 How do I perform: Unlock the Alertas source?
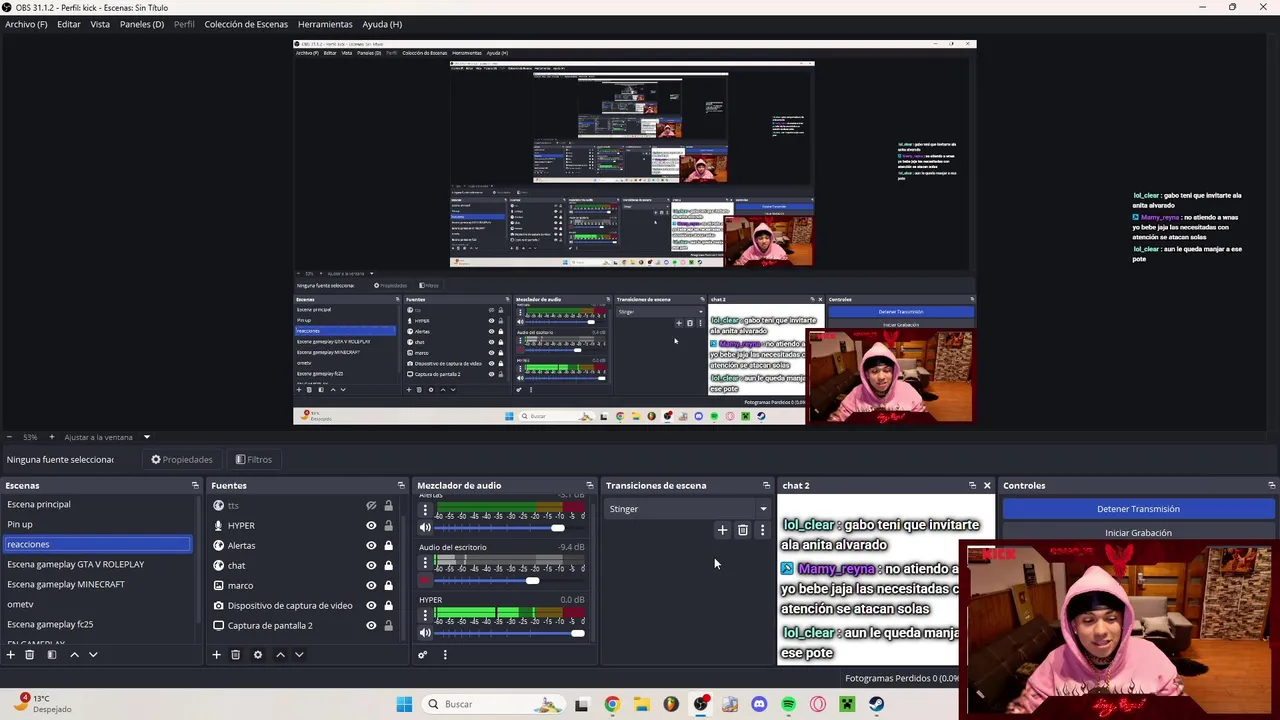pyautogui.click(x=388, y=545)
